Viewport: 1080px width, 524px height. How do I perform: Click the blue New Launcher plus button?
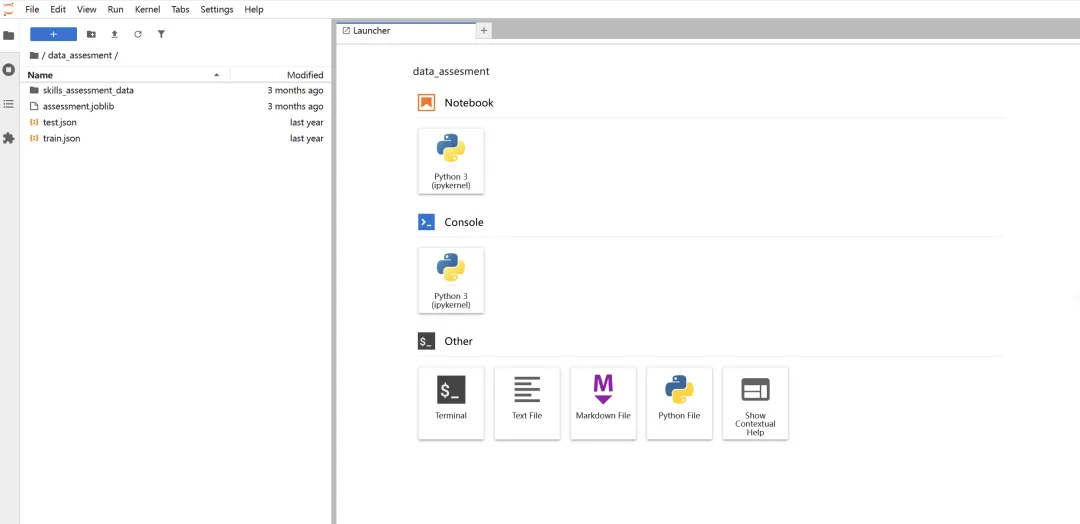[x=54, y=34]
